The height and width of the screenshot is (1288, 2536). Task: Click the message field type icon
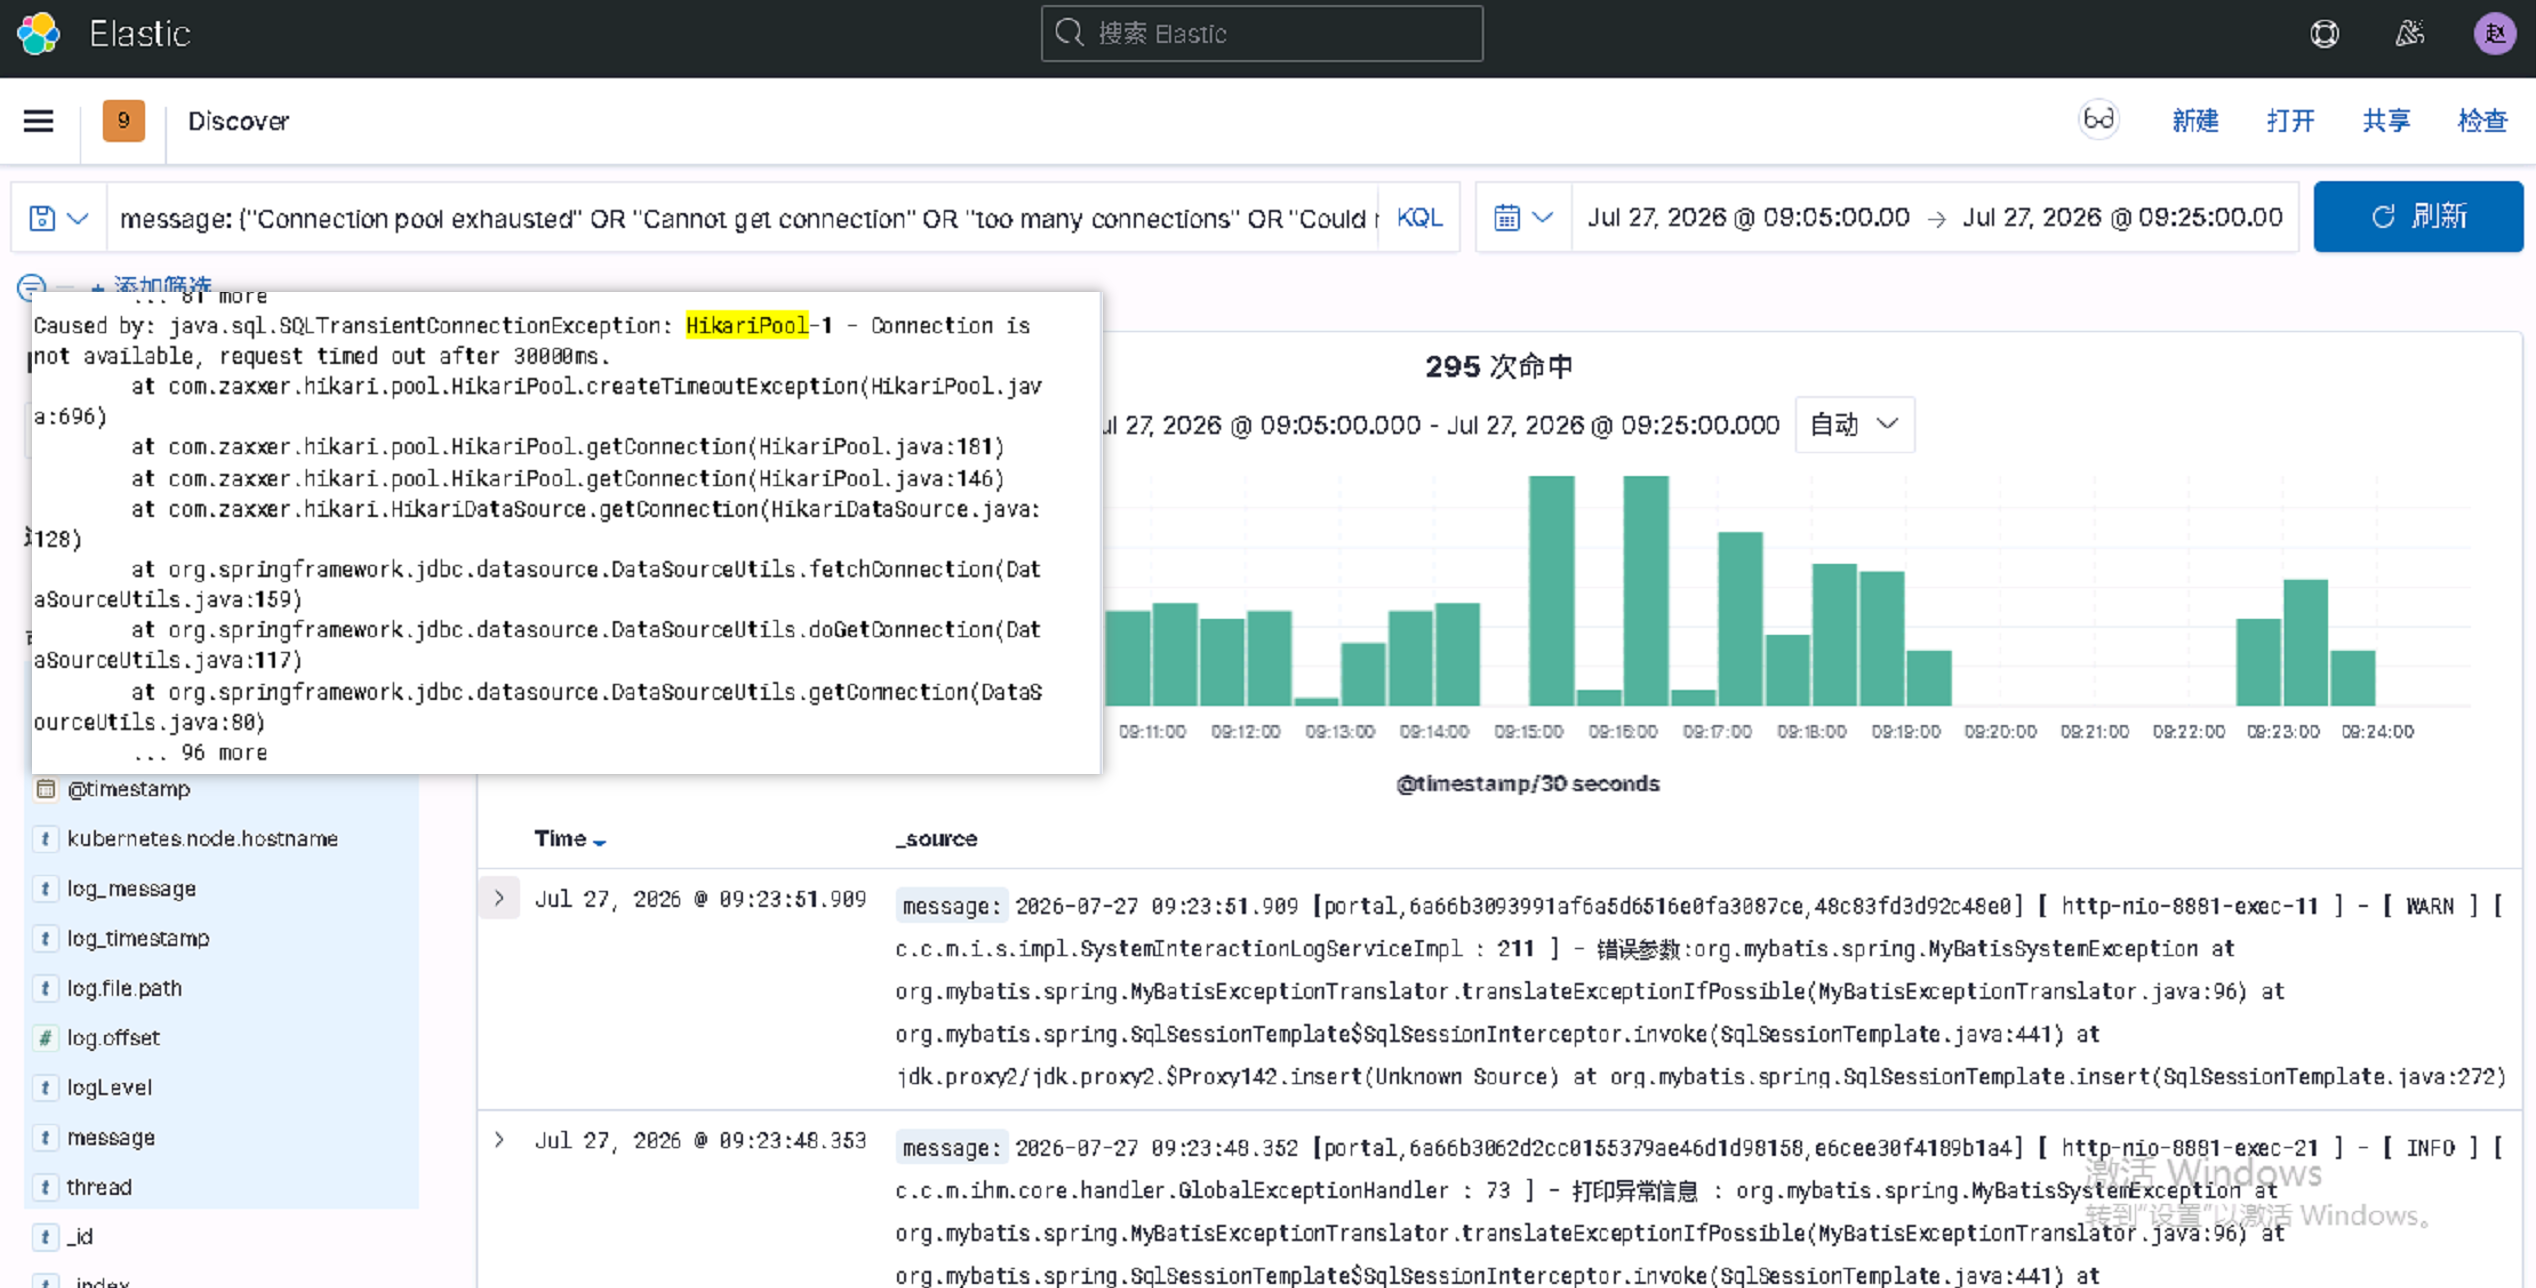tap(45, 1138)
